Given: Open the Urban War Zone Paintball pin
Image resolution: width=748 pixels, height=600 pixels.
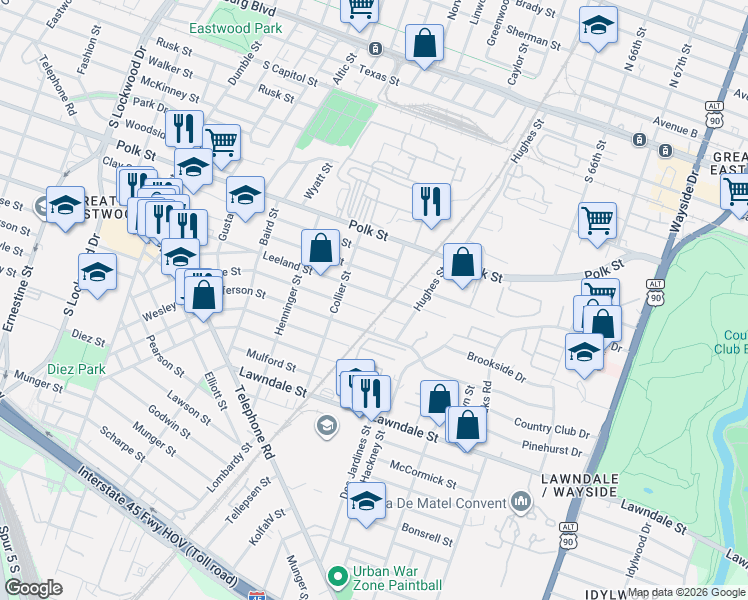Looking at the screenshot, I should (x=338, y=577).
